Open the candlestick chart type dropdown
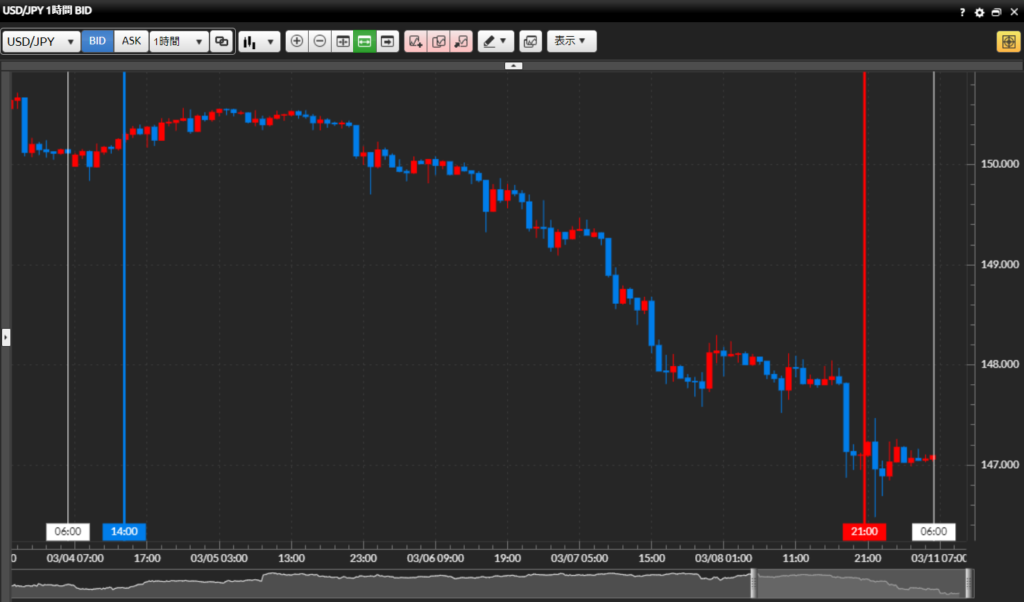The height and width of the screenshot is (602, 1024). coord(259,42)
